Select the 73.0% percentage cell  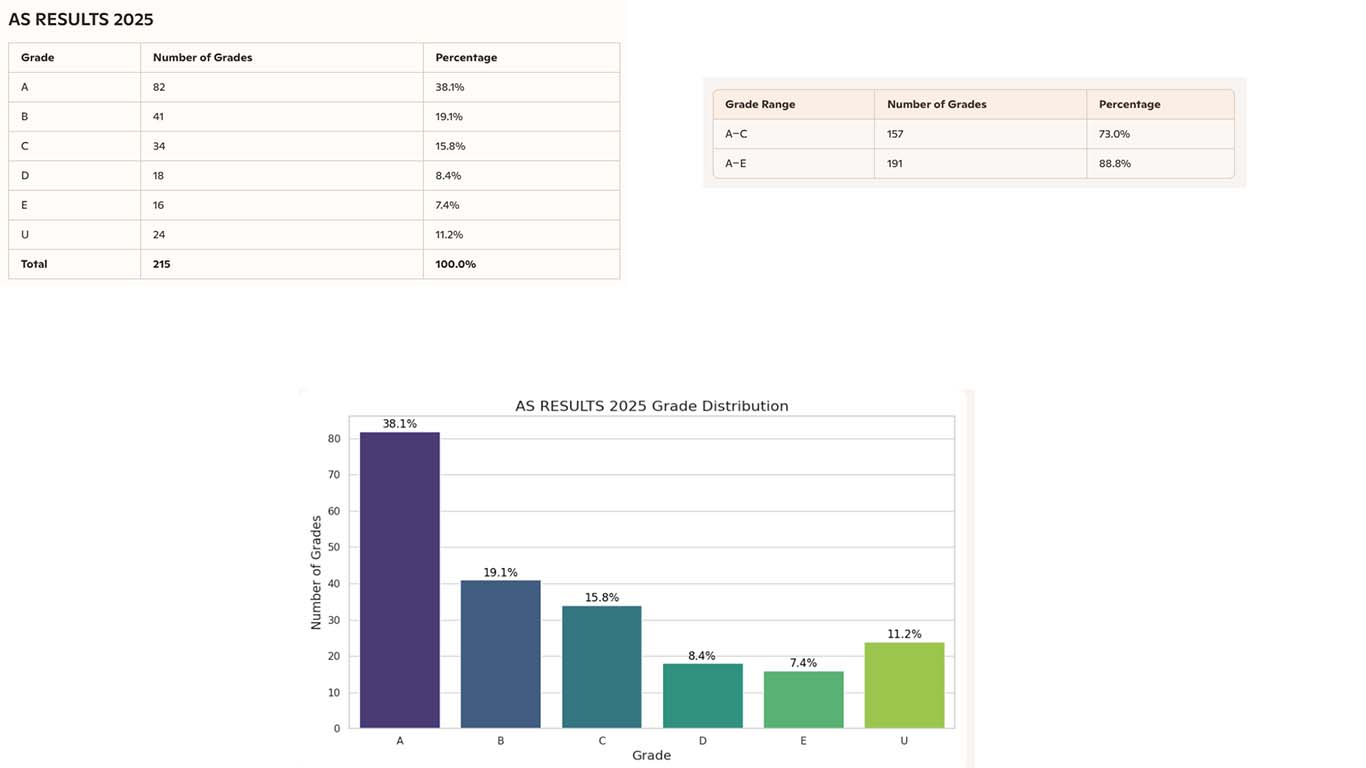[1114, 134]
